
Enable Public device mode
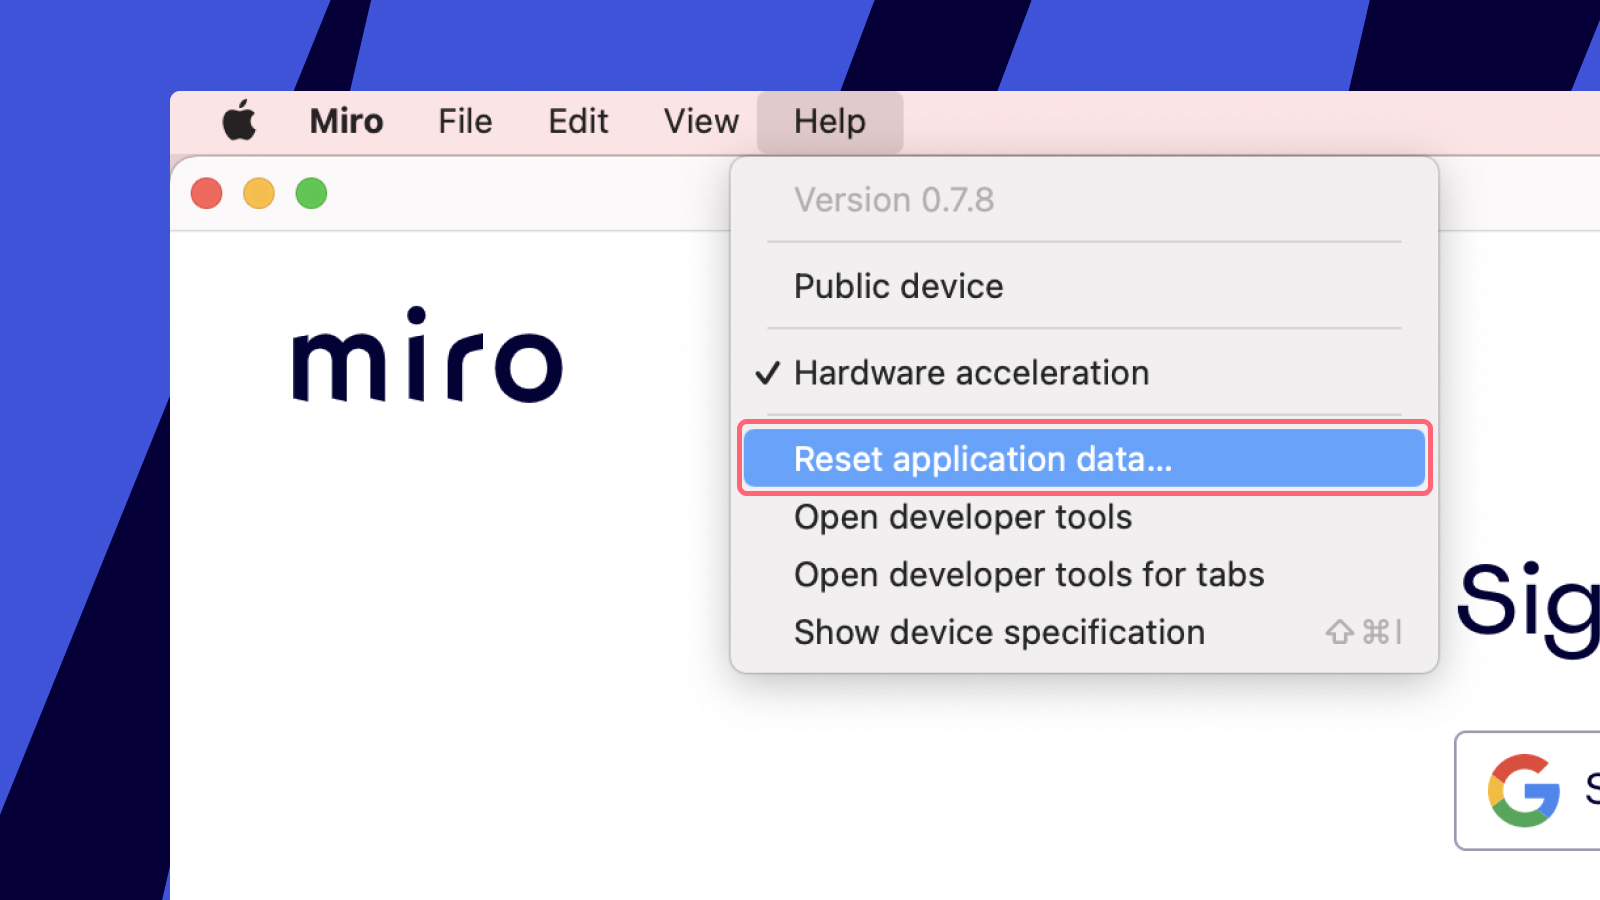pos(897,286)
